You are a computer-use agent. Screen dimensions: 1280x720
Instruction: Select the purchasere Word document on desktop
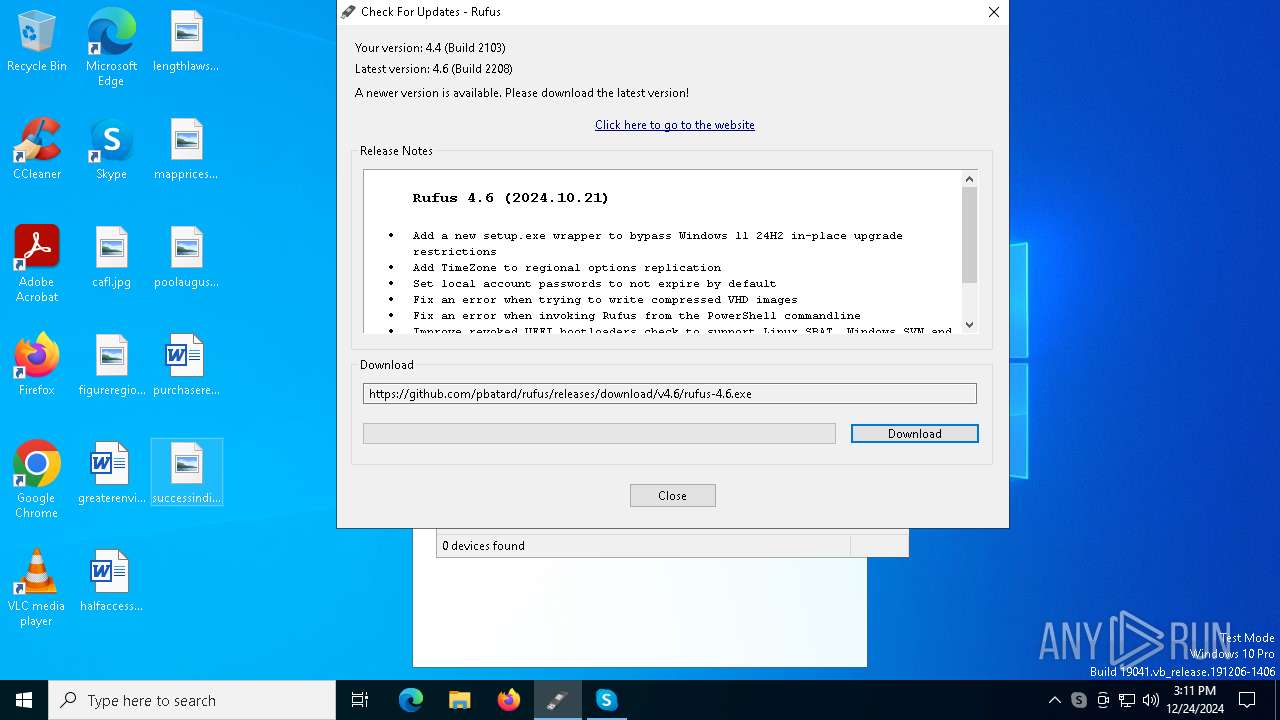(186, 366)
